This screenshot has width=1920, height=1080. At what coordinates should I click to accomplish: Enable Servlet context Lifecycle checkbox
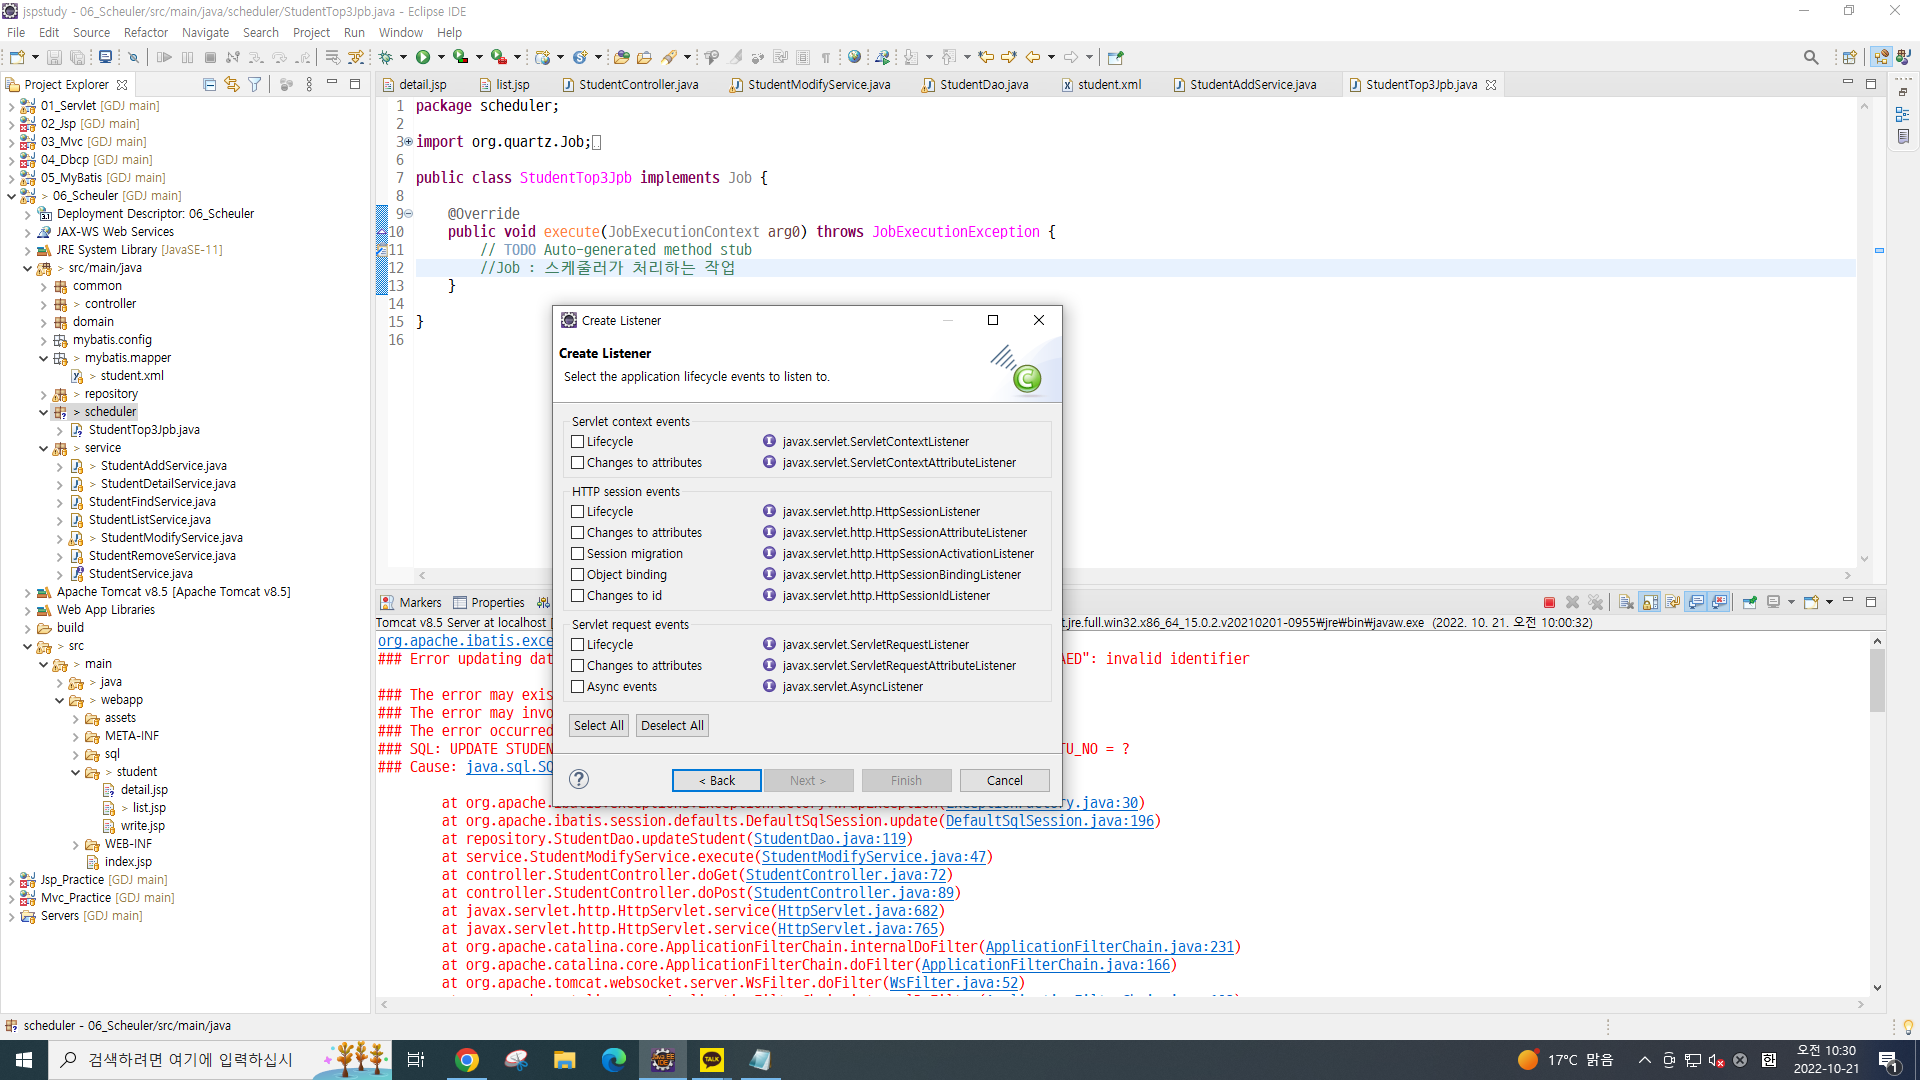click(x=578, y=441)
